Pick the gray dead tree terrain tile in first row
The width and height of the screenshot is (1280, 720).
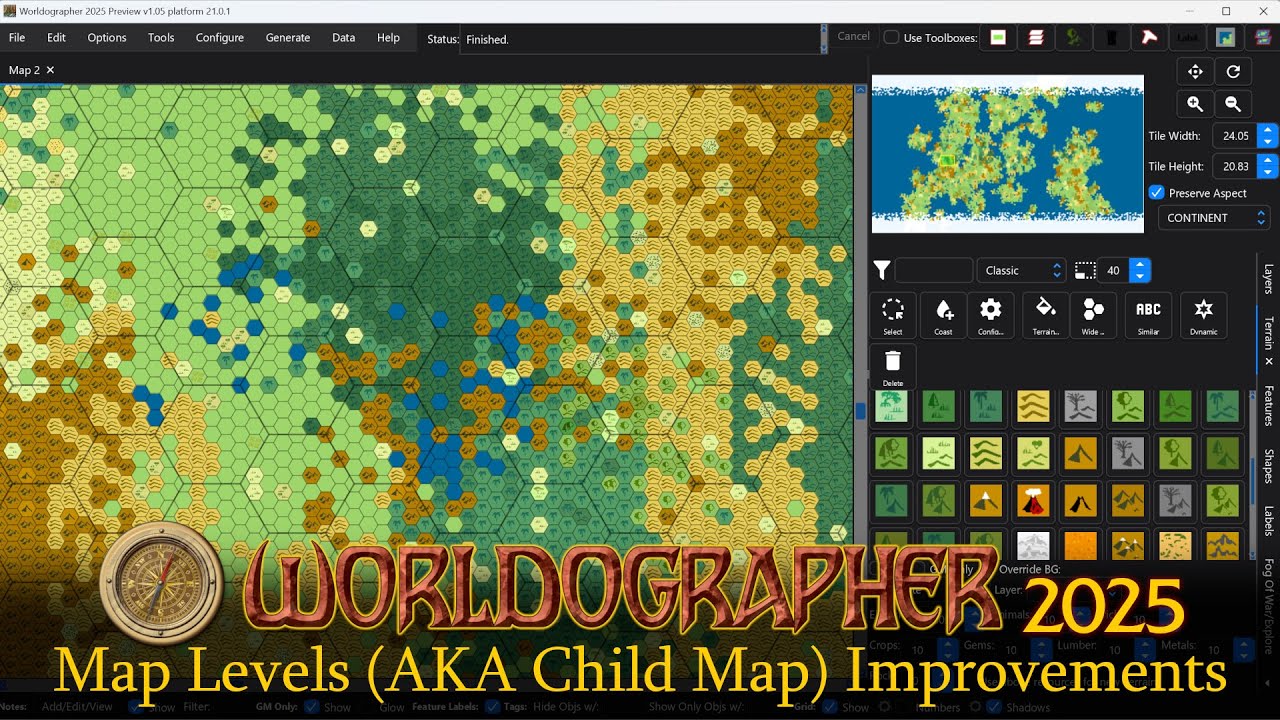tap(1081, 406)
